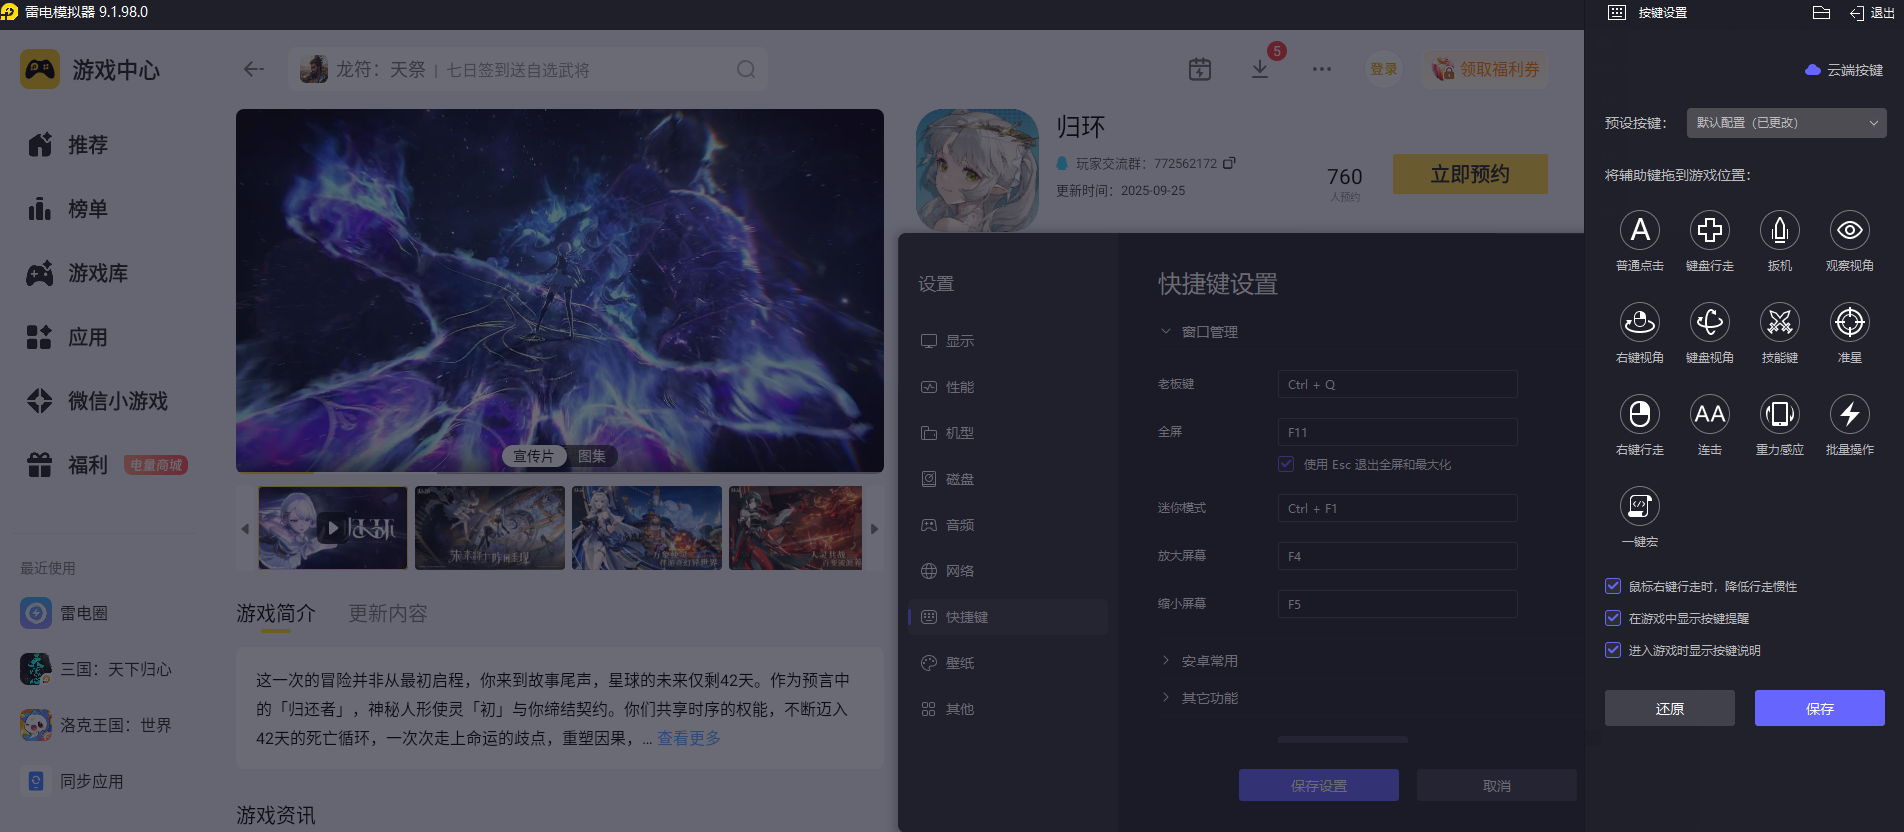This screenshot has height=832, width=1904.
Task: Play the 归环 video thumbnail
Action: click(333, 528)
